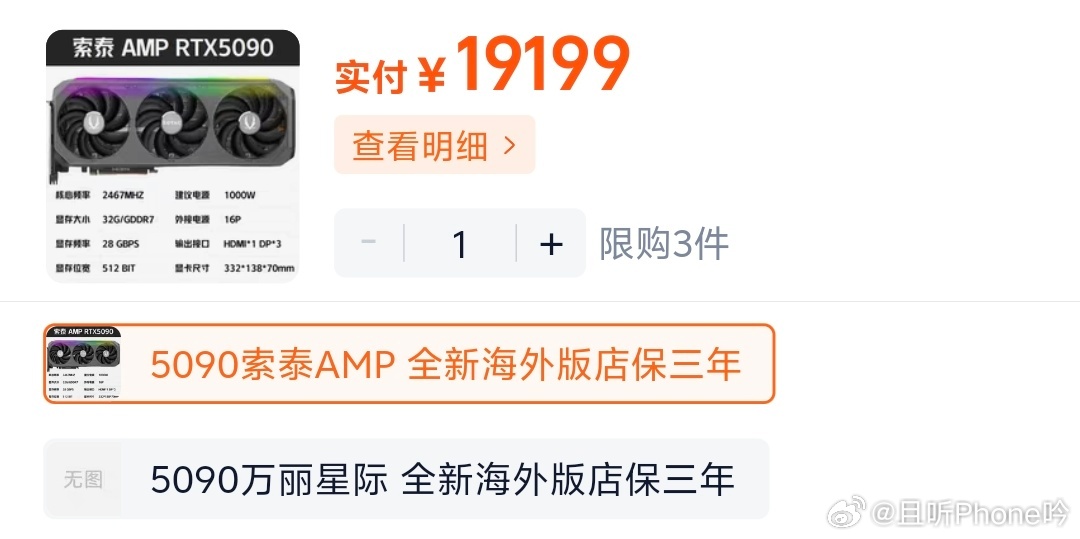
Task: Click the orange ¥ currency symbol
Action: coord(432,75)
